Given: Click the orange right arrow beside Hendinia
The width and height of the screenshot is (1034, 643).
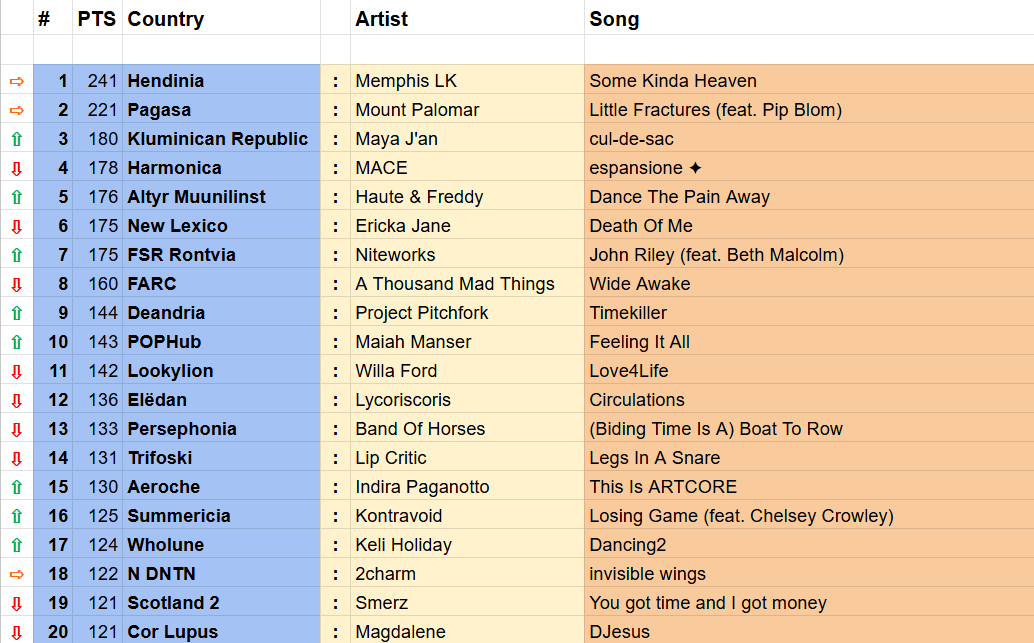Looking at the screenshot, I should click(16, 81).
